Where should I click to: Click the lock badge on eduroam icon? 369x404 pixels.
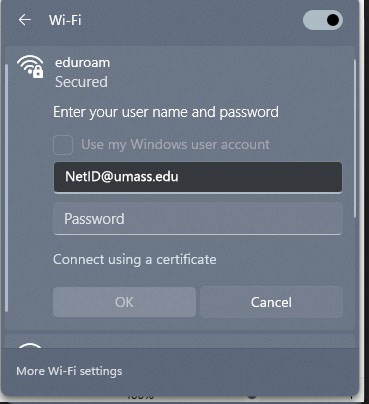click(x=38, y=71)
